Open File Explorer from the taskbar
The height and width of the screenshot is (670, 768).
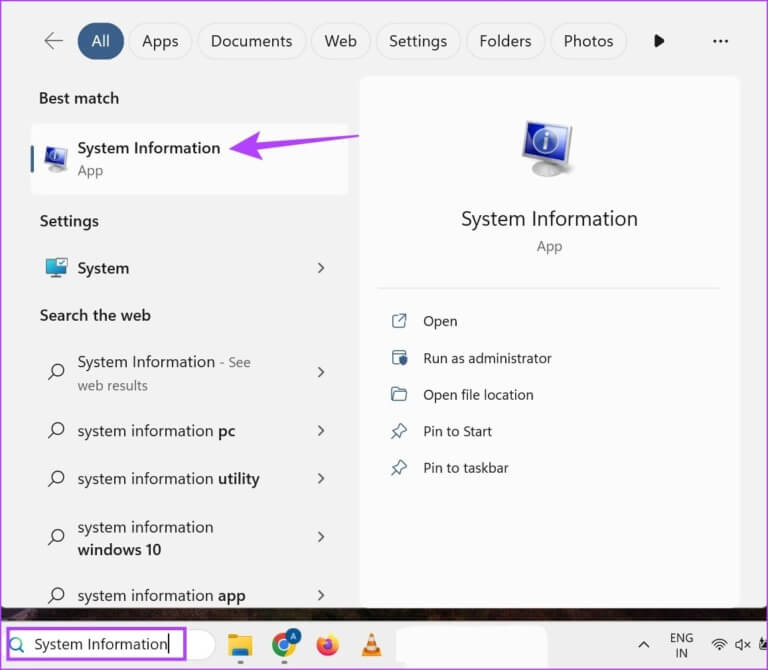pyautogui.click(x=240, y=646)
